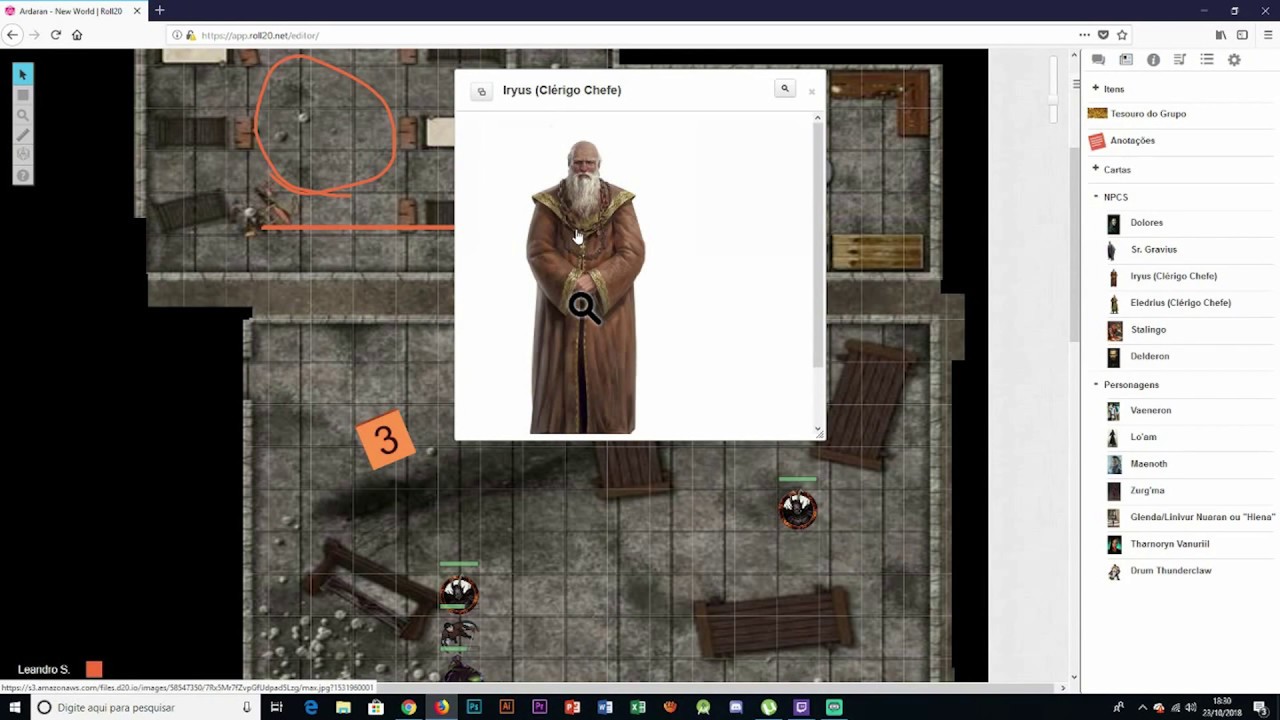Image resolution: width=1280 pixels, height=720 pixels.
Task: Open the My Settings gear tab
Action: (1234, 60)
